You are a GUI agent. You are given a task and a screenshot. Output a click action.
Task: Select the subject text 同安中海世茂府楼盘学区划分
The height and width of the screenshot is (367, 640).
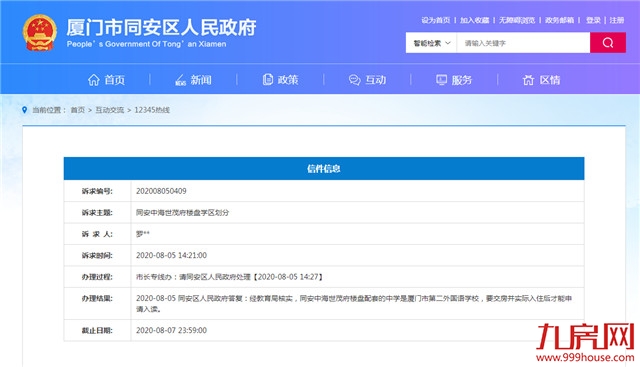[182, 213]
